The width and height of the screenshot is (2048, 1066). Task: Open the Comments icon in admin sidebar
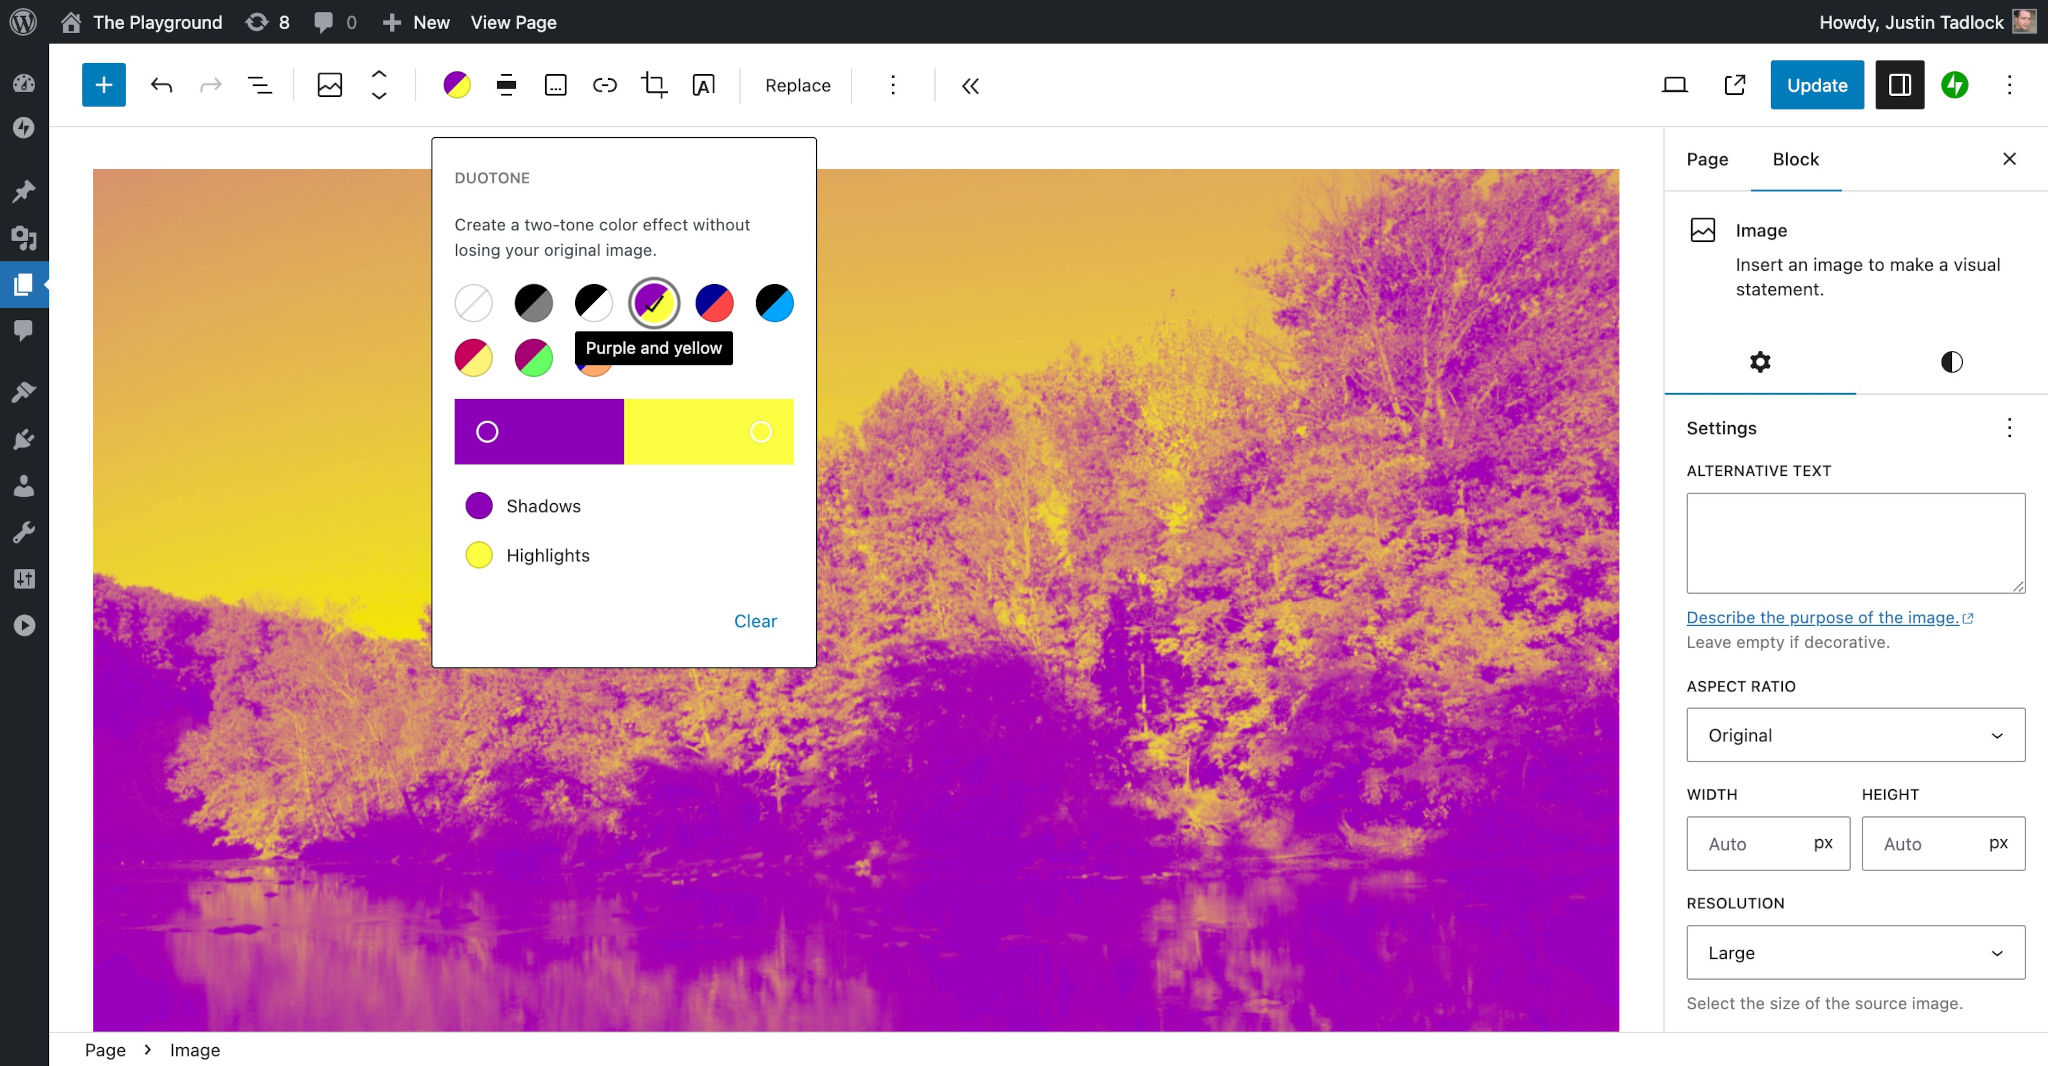click(25, 330)
